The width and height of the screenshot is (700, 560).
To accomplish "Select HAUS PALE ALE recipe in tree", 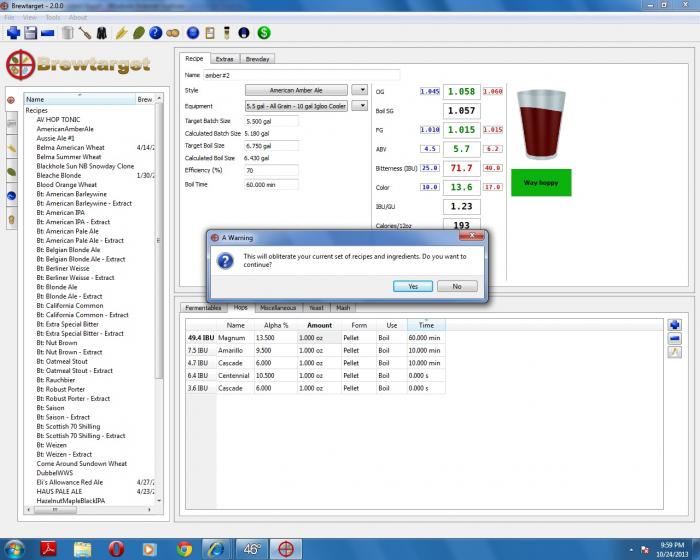I will (x=59, y=491).
